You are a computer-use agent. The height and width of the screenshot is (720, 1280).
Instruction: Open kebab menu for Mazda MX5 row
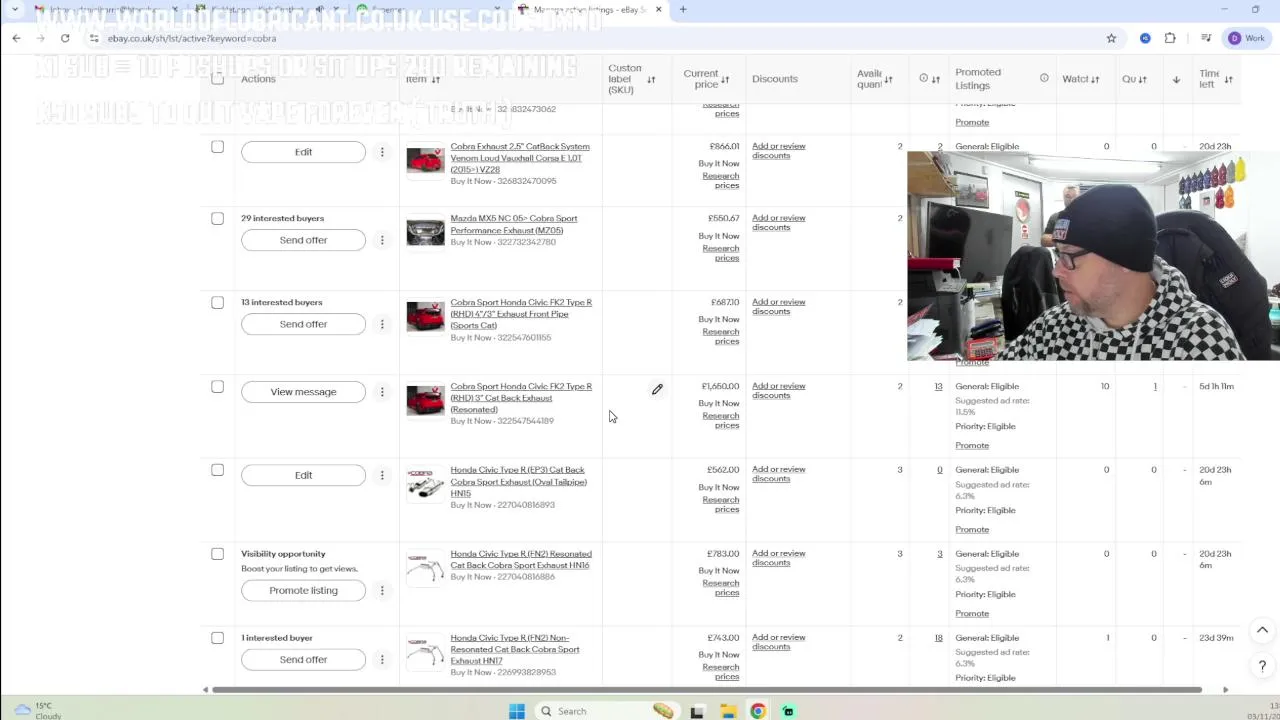click(x=381, y=240)
